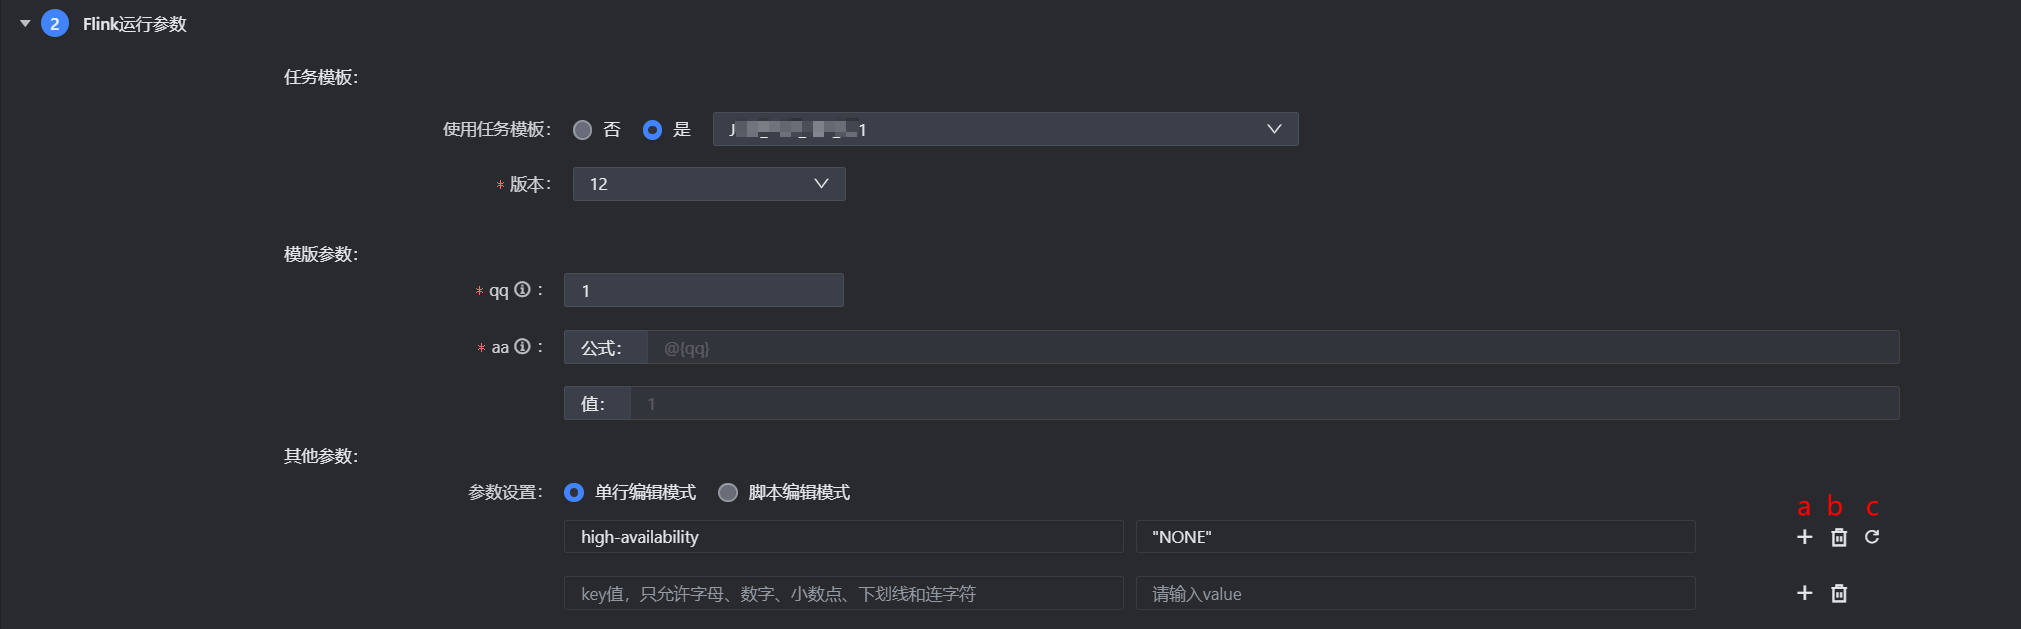Choose 单行编辑模式 radio option
The width and height of the screenshot is (2021, 629).
[574, 492]
